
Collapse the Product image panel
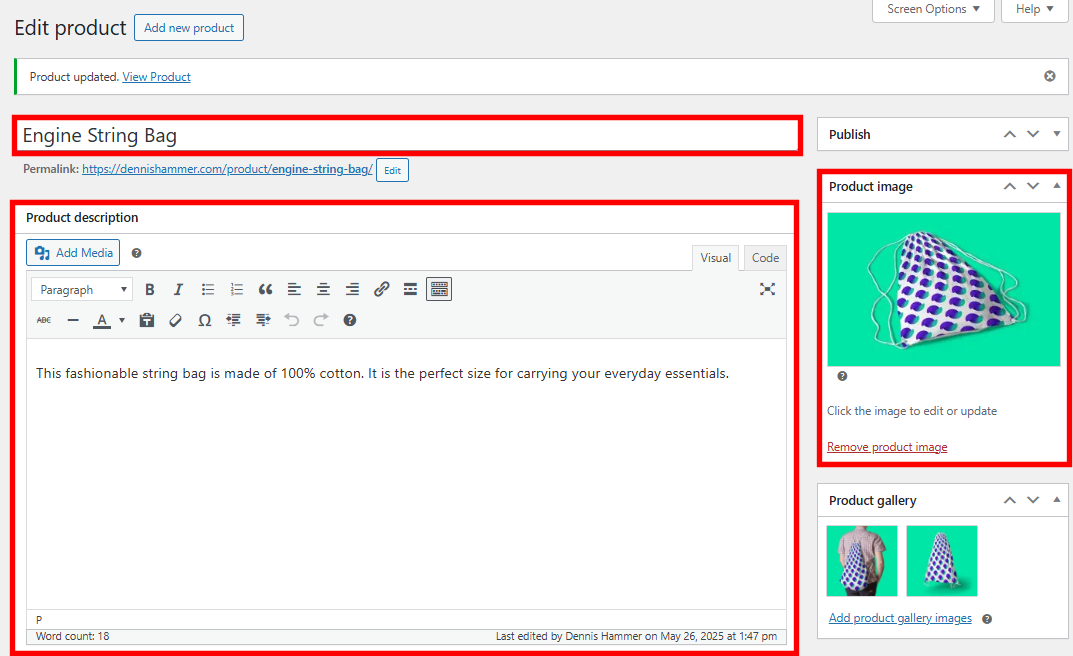coord(1056,186)
